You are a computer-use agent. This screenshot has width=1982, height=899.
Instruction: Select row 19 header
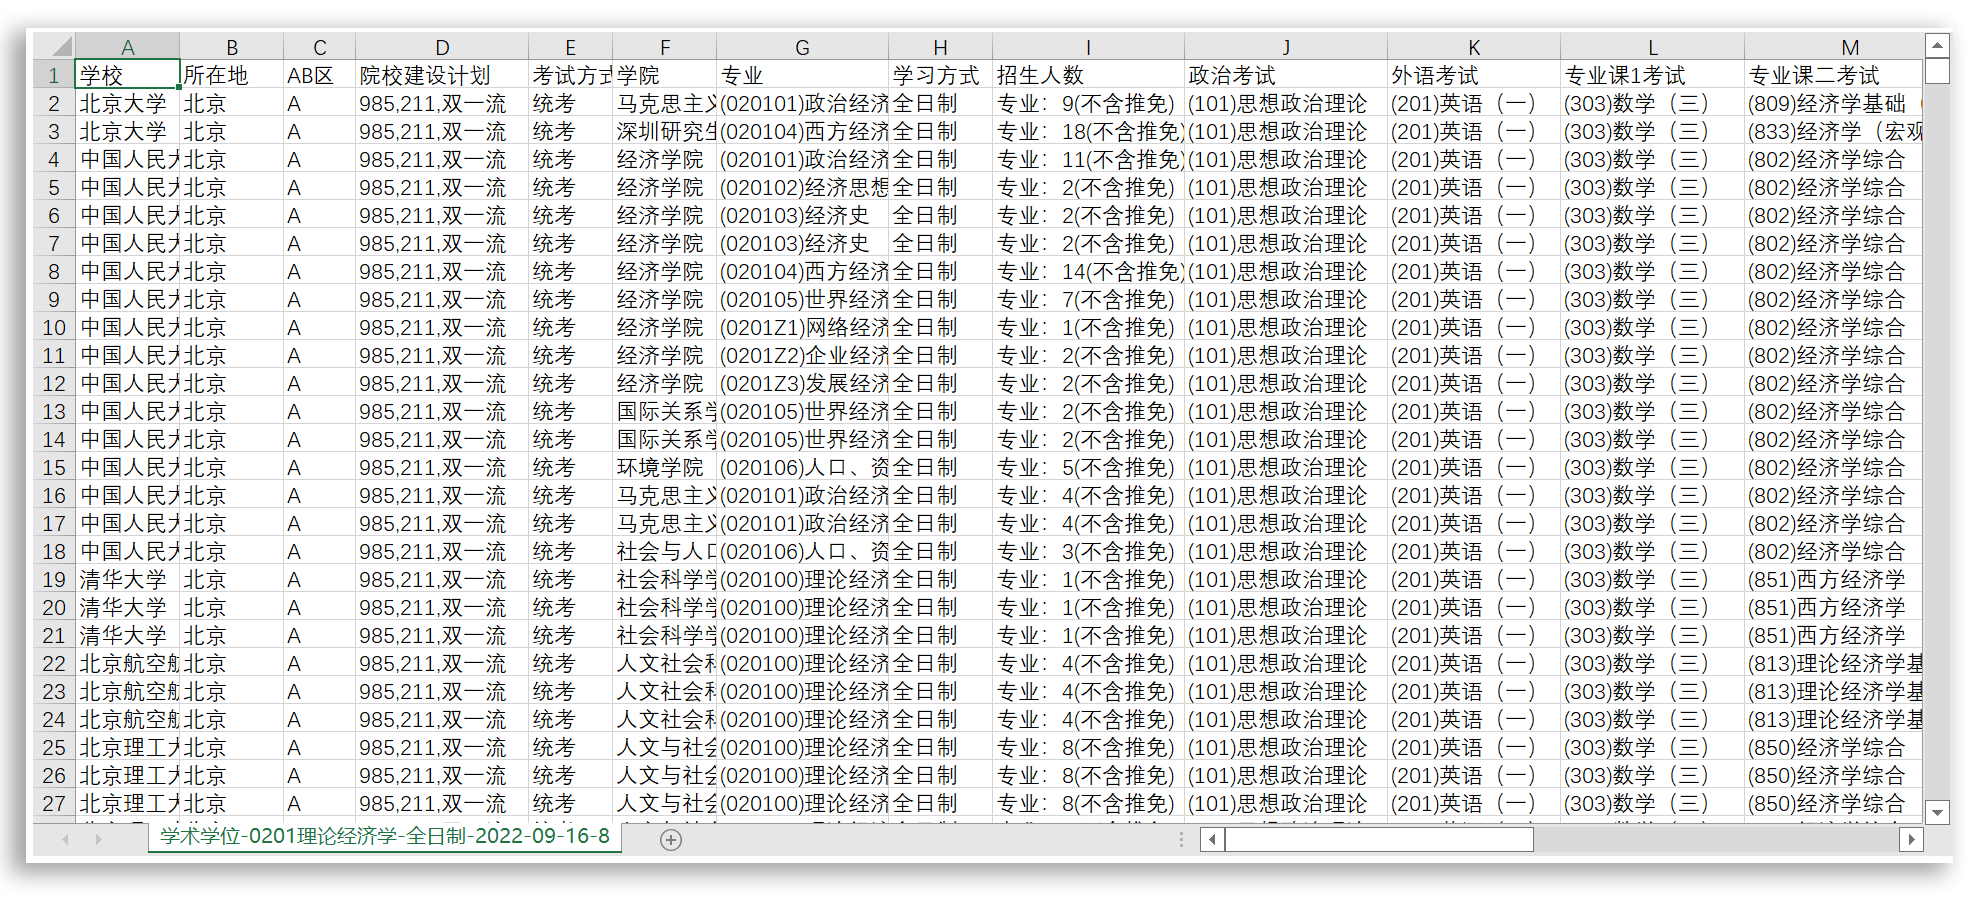(x=54, y=579)
